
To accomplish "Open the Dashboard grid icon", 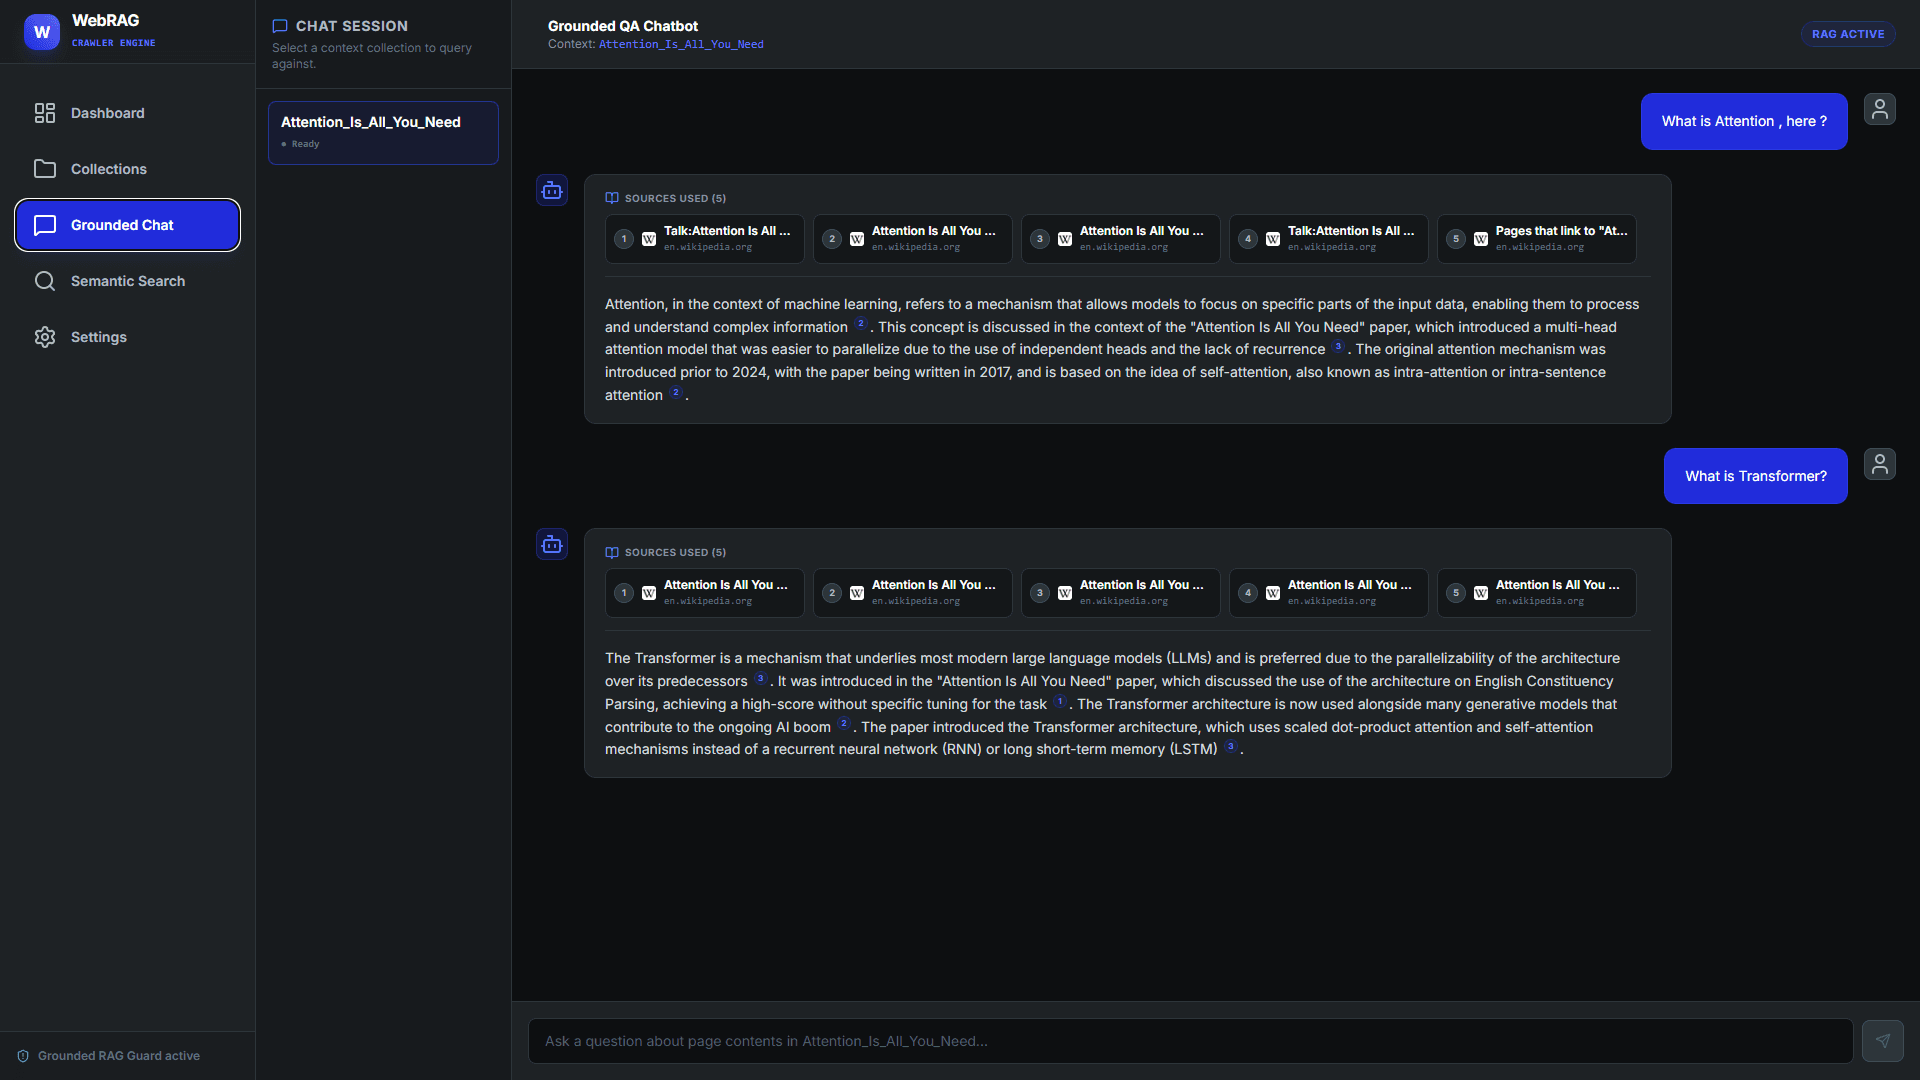I will (45, 113).
